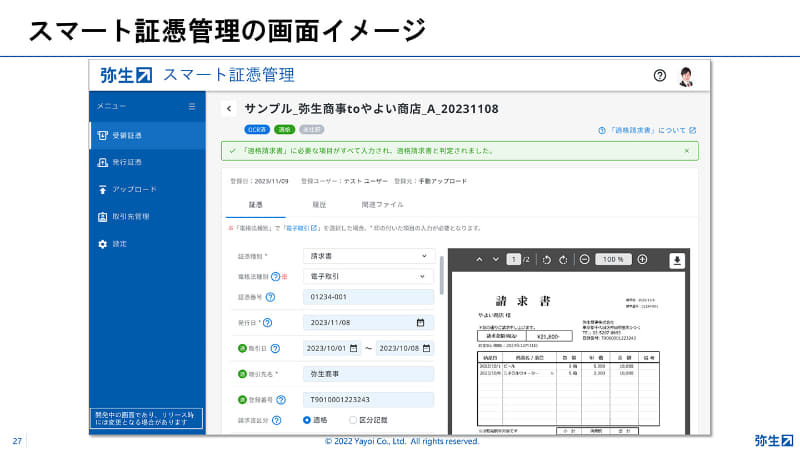Screen dimensions: 800x450
Task: Go back with the arrow beside the document title
Action: pos(229,109)
